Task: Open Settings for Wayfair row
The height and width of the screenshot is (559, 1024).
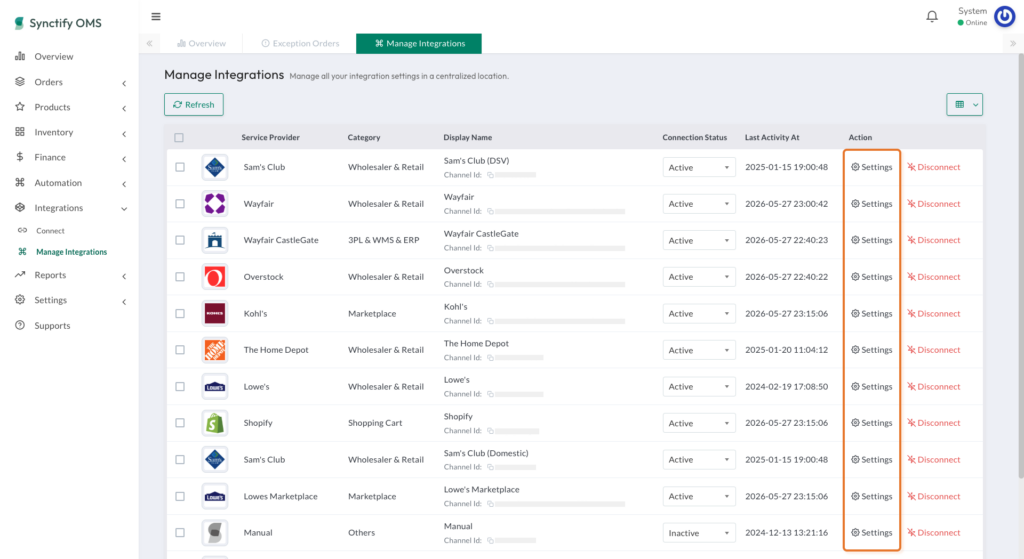Action: point(871,204)
